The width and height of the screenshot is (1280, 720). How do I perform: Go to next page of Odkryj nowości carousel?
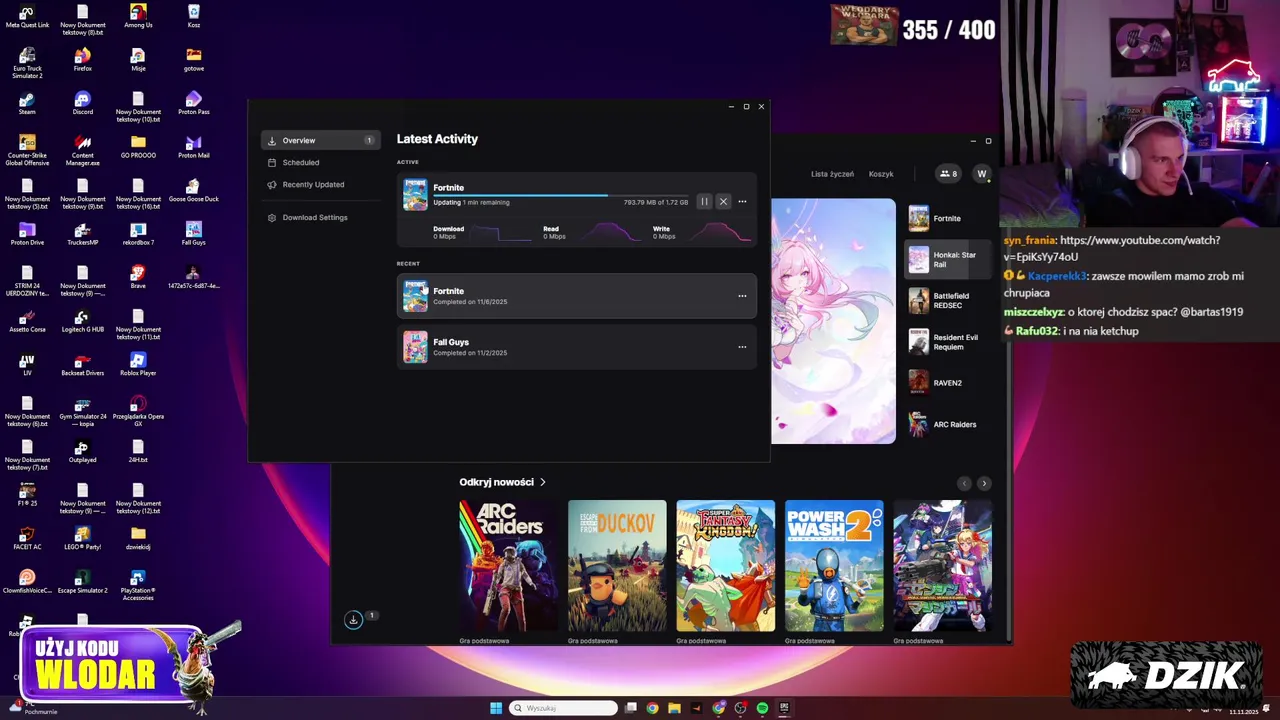[984, 483]
